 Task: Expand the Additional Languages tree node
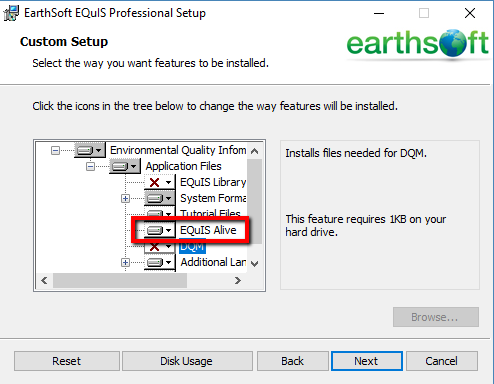(x=125, y=263)
